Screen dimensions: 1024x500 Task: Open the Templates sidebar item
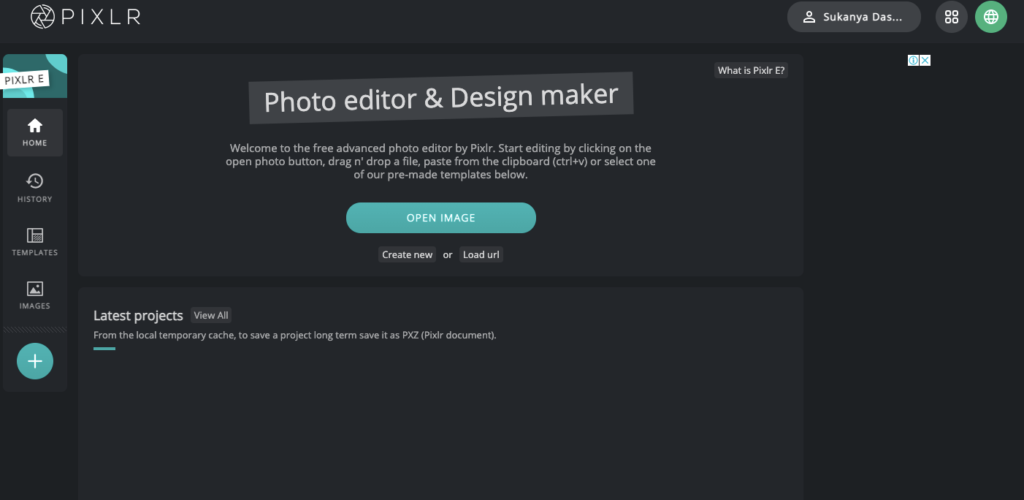(x=35, y=242)
